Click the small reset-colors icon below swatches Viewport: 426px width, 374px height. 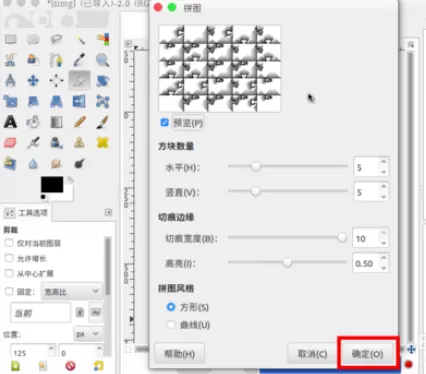pyautogui.click(x=43, y=197)
